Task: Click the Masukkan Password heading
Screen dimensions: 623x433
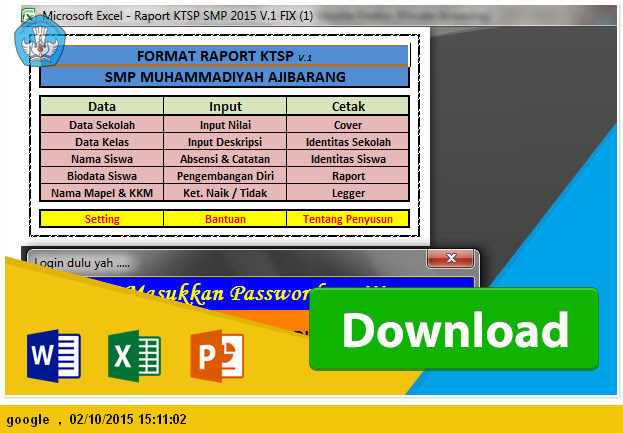Action: pos(222,293)
